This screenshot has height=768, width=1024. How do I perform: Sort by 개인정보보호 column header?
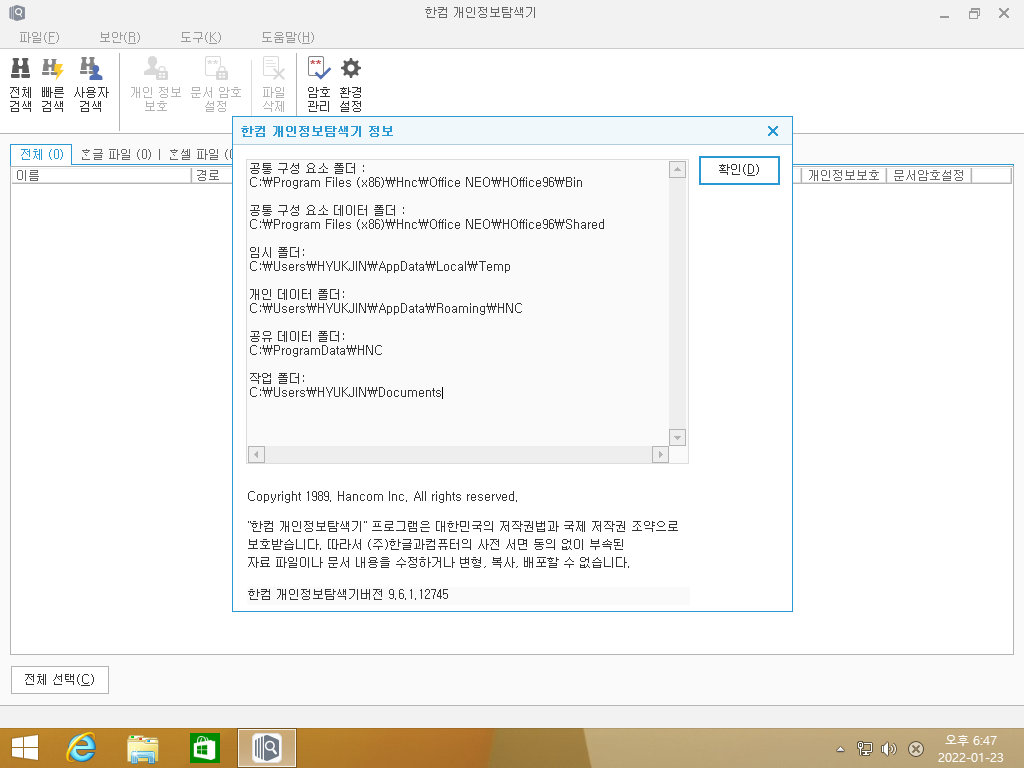[x=843, y=175]
